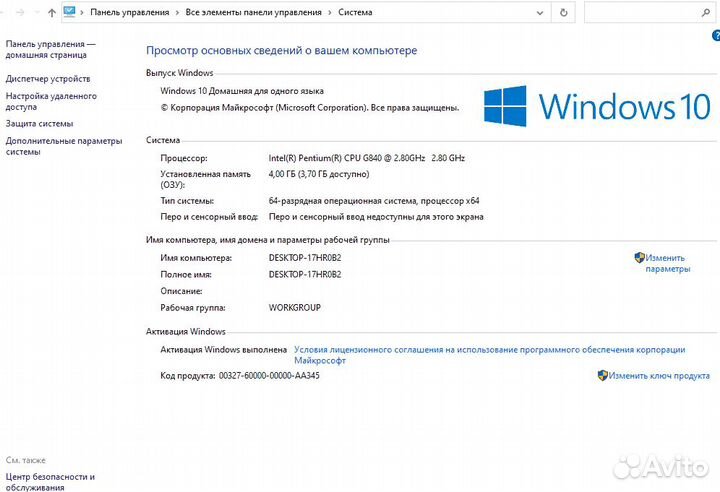Open Настройка удаленного доступа
This screenshot has width=720, height=492.
tap(51, 101)
